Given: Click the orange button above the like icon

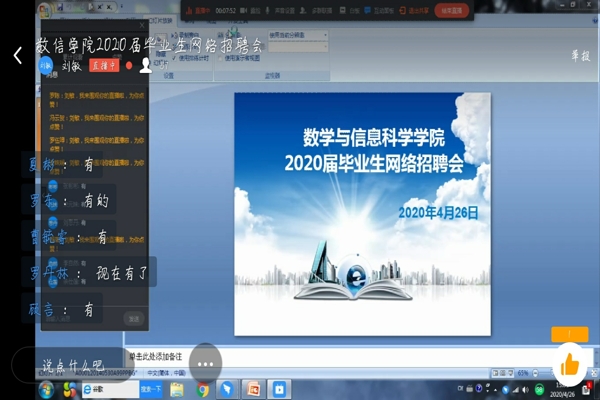Looking at the screenshot, I should (x=569, y=334).
